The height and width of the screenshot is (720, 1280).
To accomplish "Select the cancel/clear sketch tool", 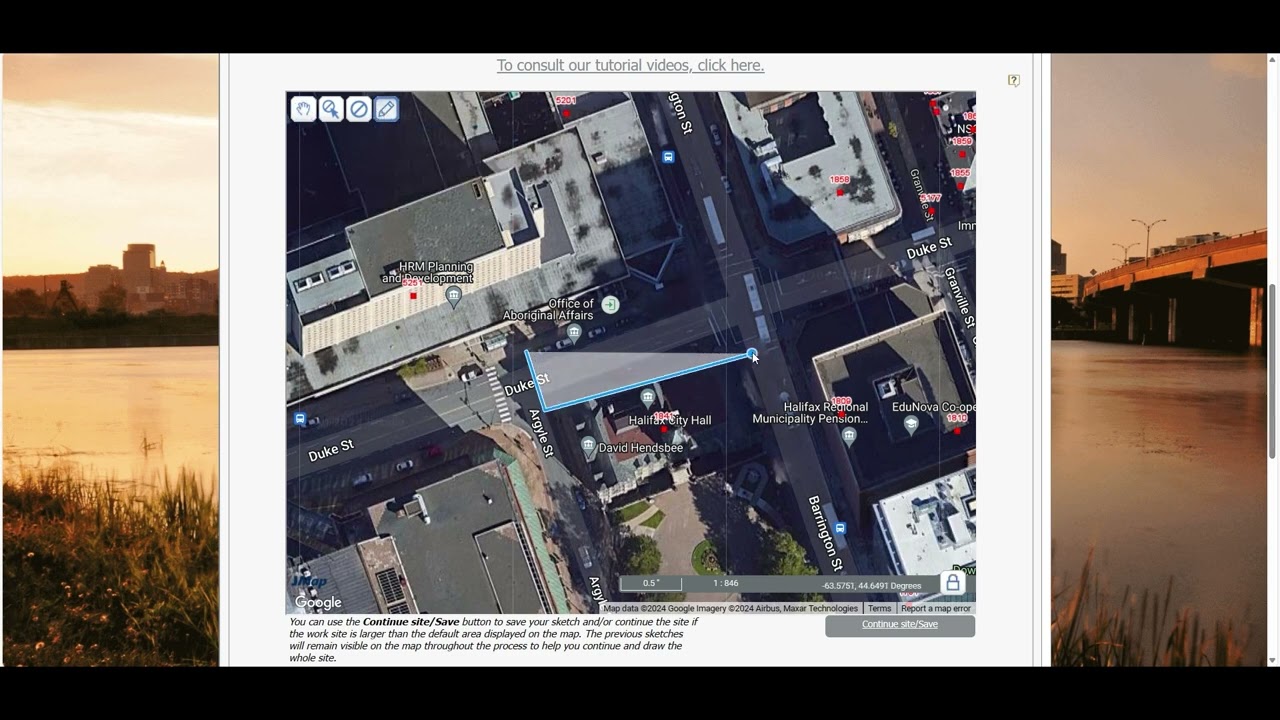I will (x=359, y=108).
